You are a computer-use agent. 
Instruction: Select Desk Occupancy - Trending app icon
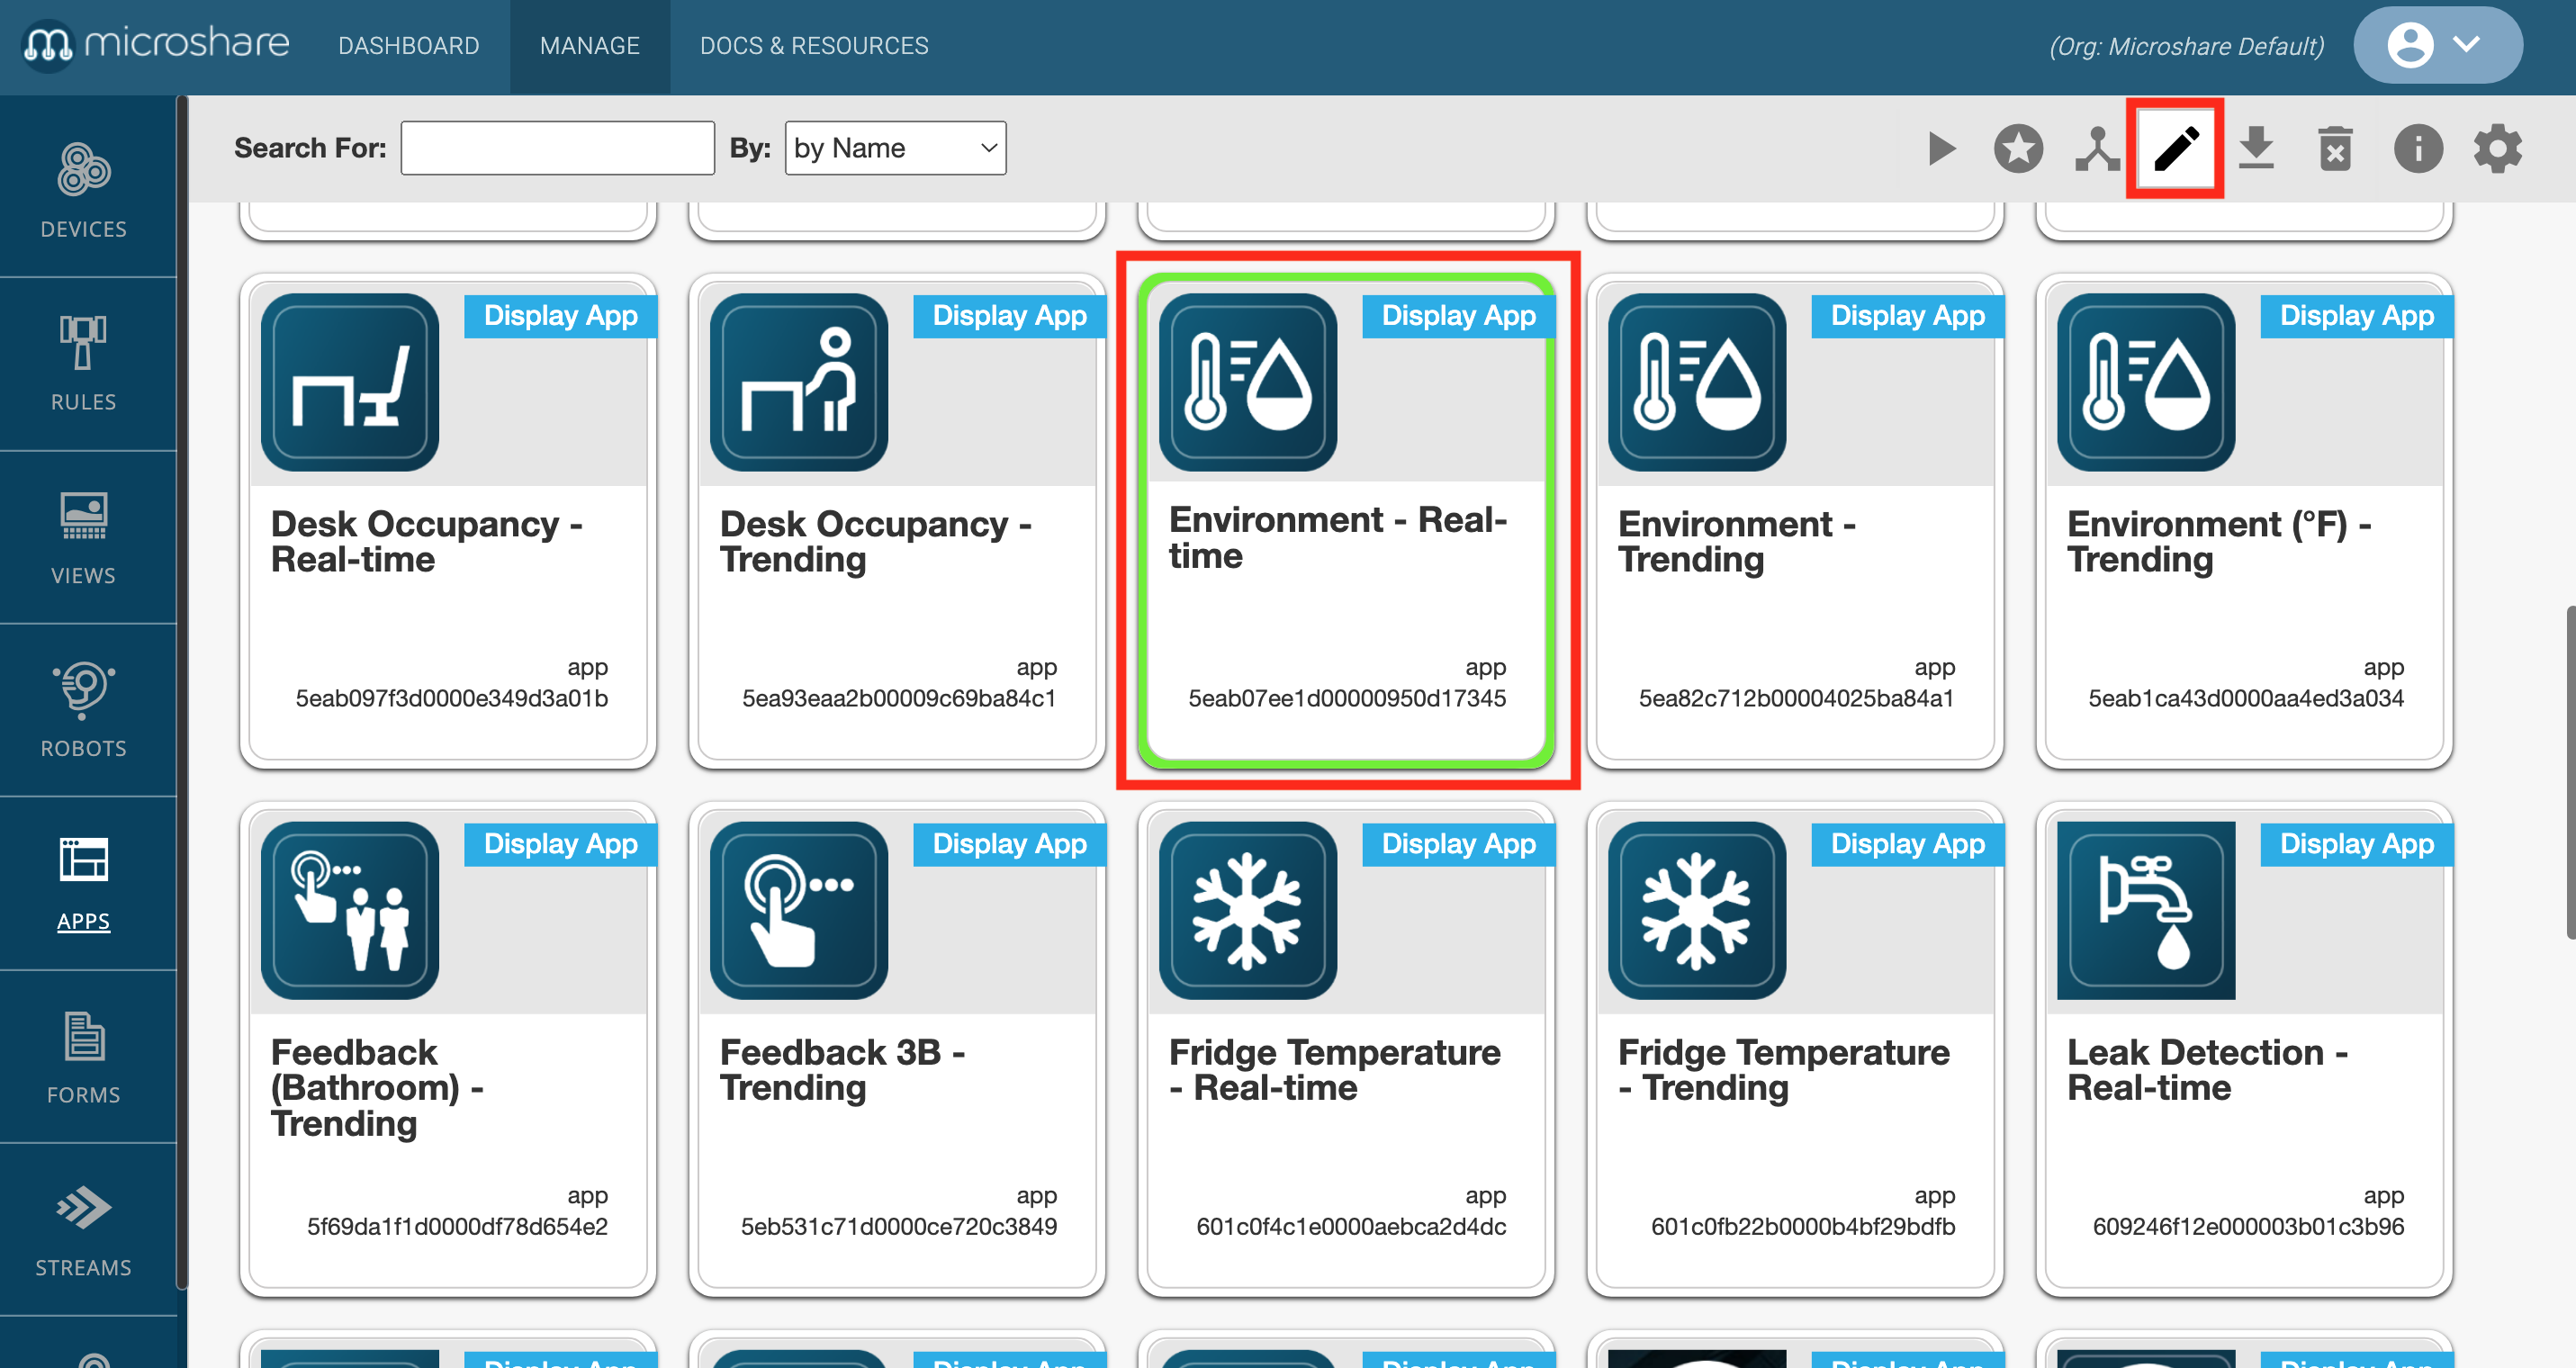(x=799, y=382)
